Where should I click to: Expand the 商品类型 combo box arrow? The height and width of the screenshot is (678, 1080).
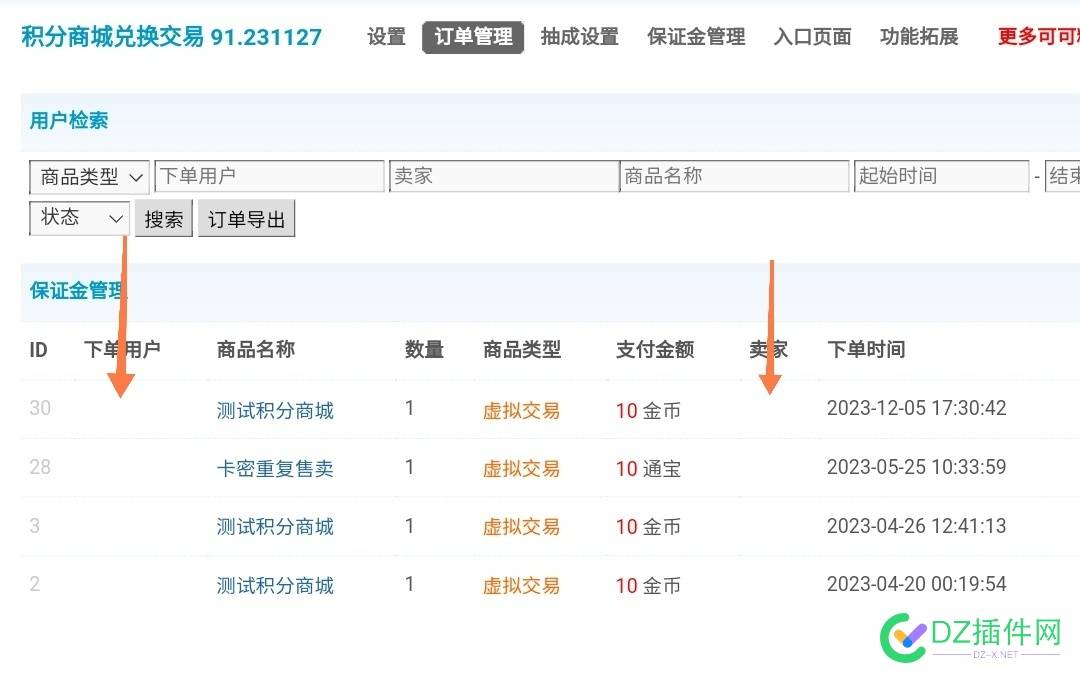(x=138, y=177)
